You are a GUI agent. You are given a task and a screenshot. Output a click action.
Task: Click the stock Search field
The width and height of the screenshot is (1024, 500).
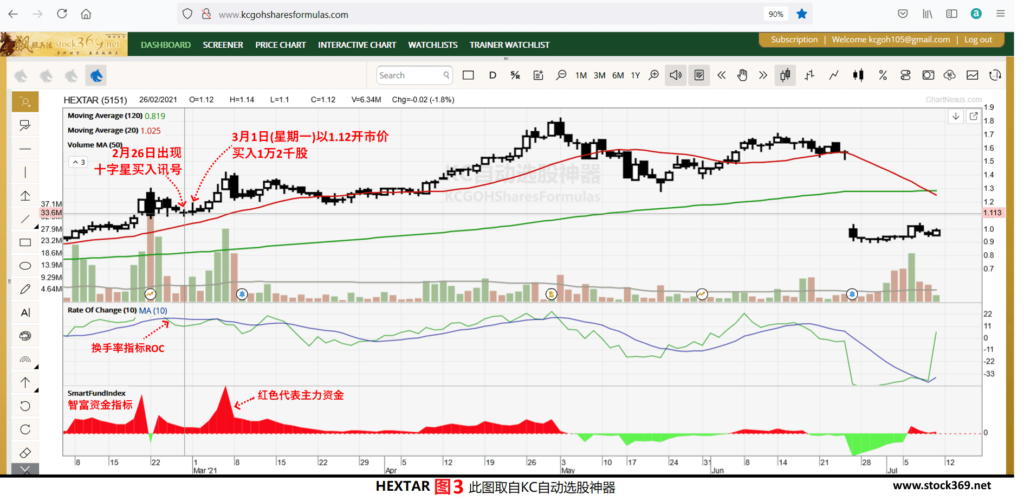[x=415, y=75]
